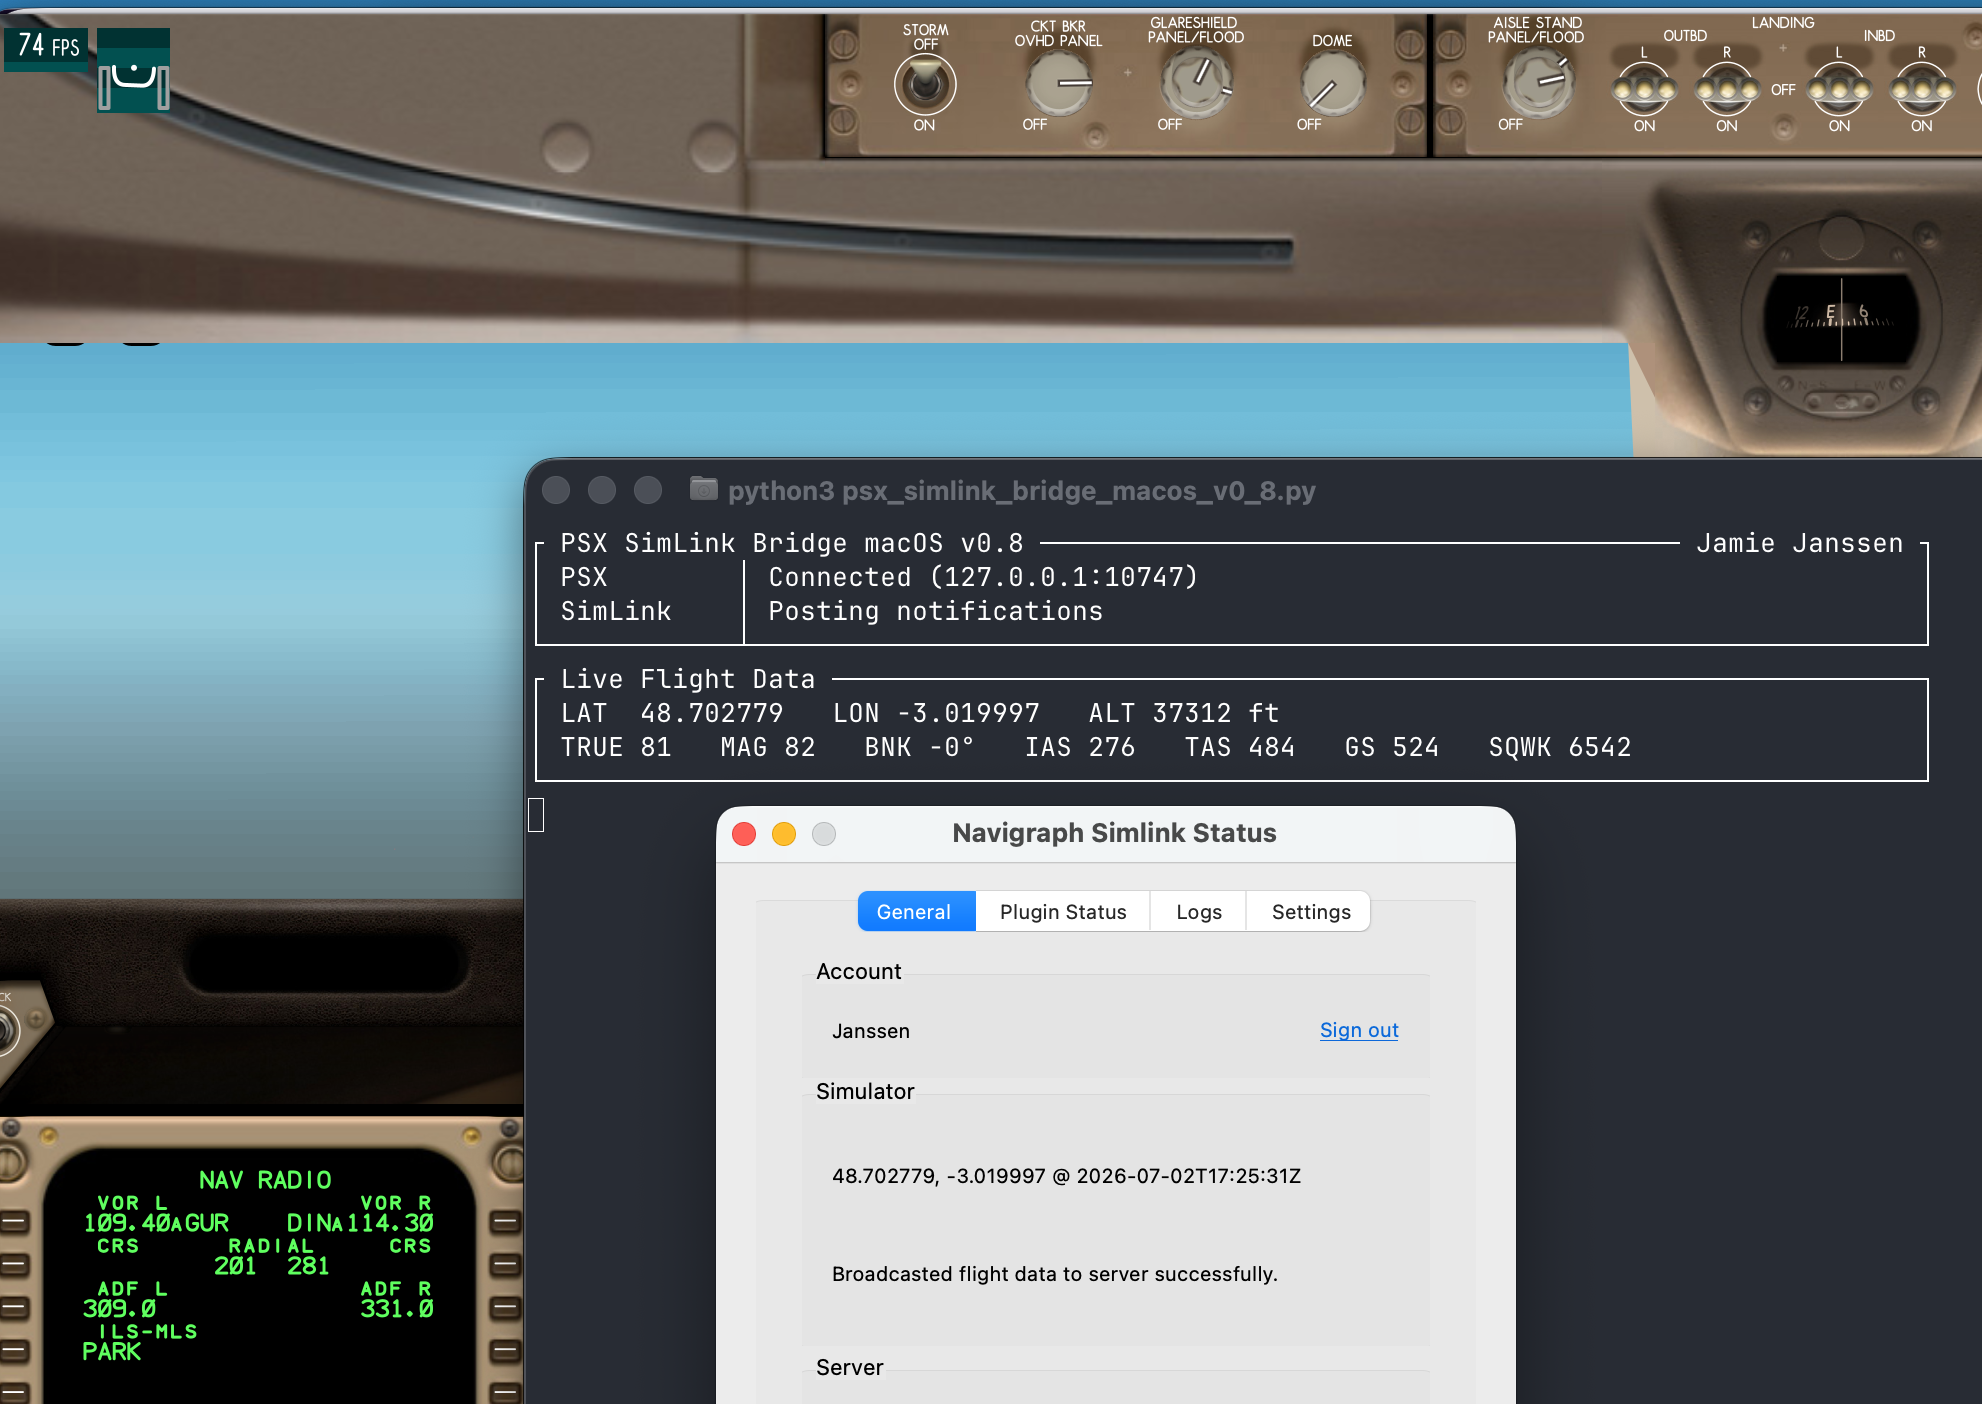This screenshot has width=1982, height=1404.
Task: Open the Settings tab in Navigraph Simlink
Action: (x=1310, y=912)
